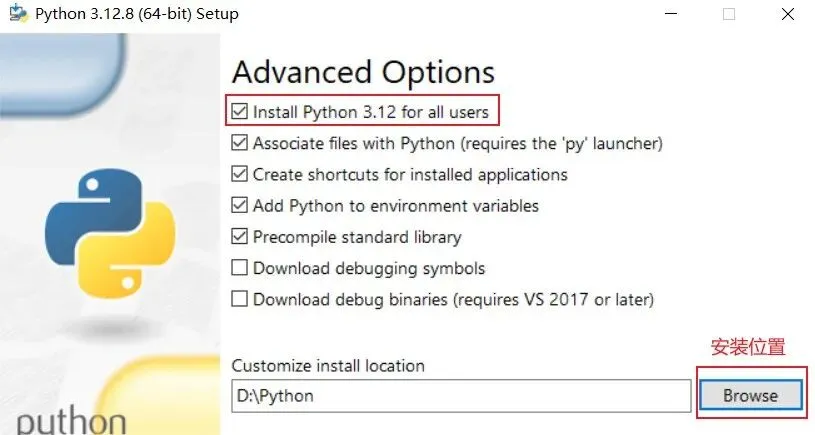
Task: Click the maximize window button
Action: [729, 15]
